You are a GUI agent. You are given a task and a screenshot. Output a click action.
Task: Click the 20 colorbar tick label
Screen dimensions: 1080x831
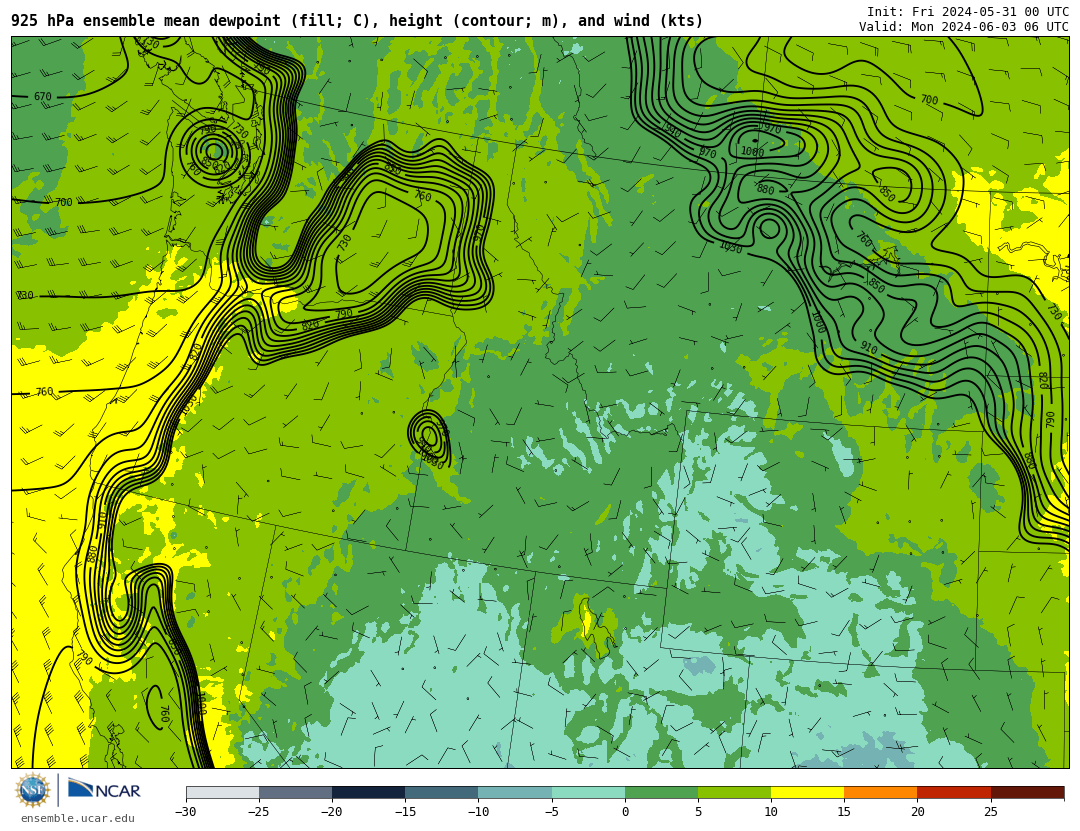[x=917, y=812]
